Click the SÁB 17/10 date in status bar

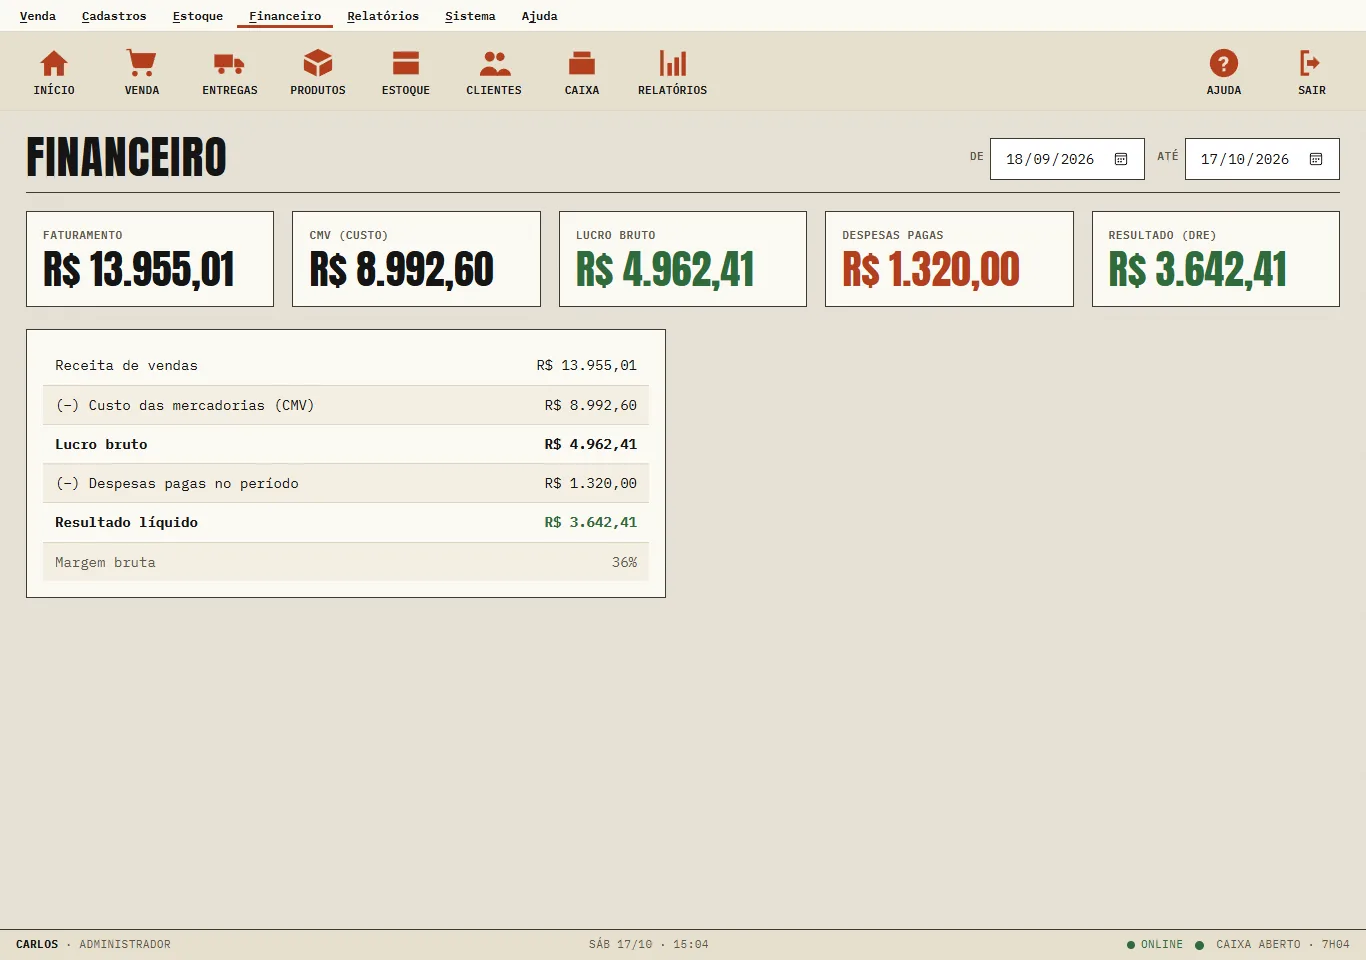[x=620, y=944]
